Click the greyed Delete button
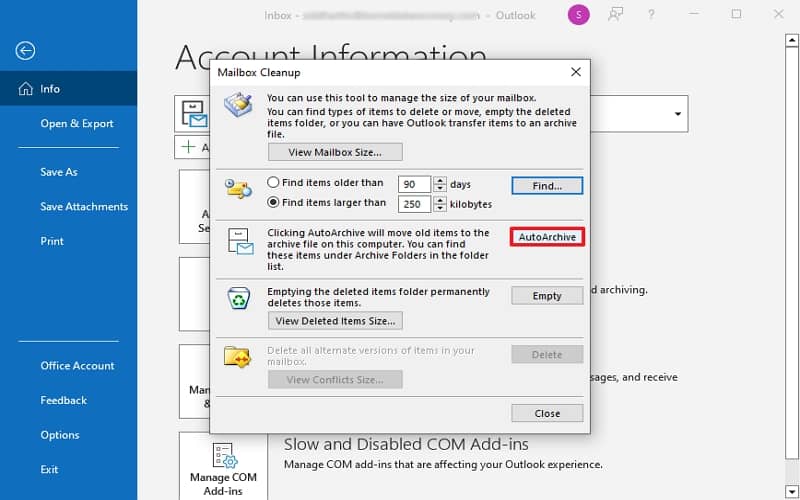The width and height of the screenshot is (800, 500). coord(547,355)
